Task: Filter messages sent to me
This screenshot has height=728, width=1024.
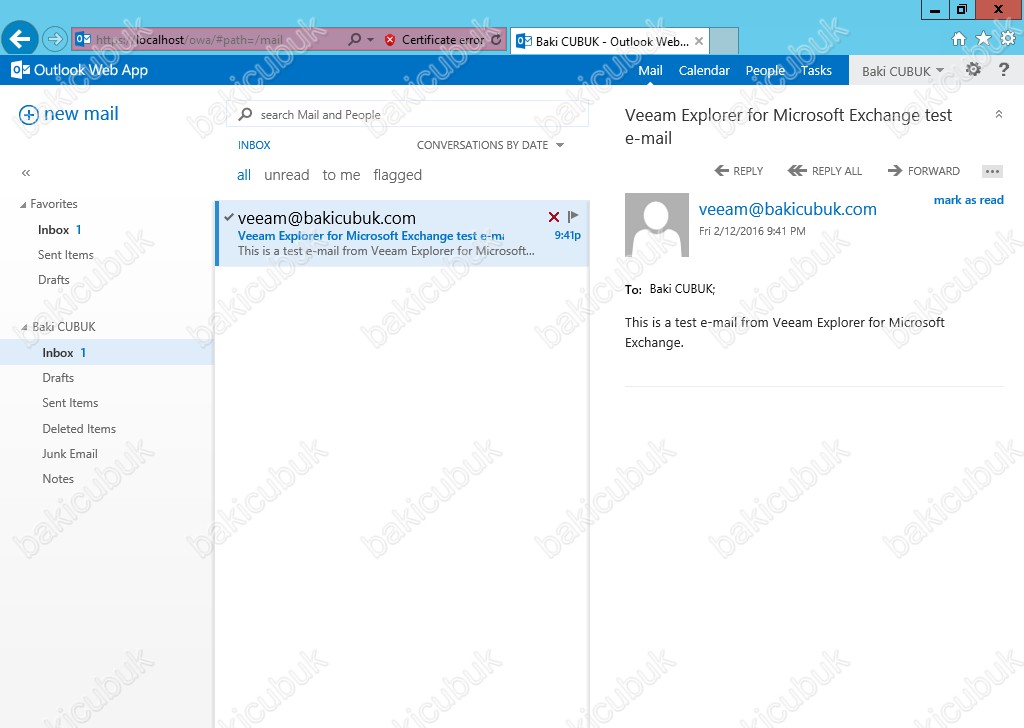Action: (341, 175)
